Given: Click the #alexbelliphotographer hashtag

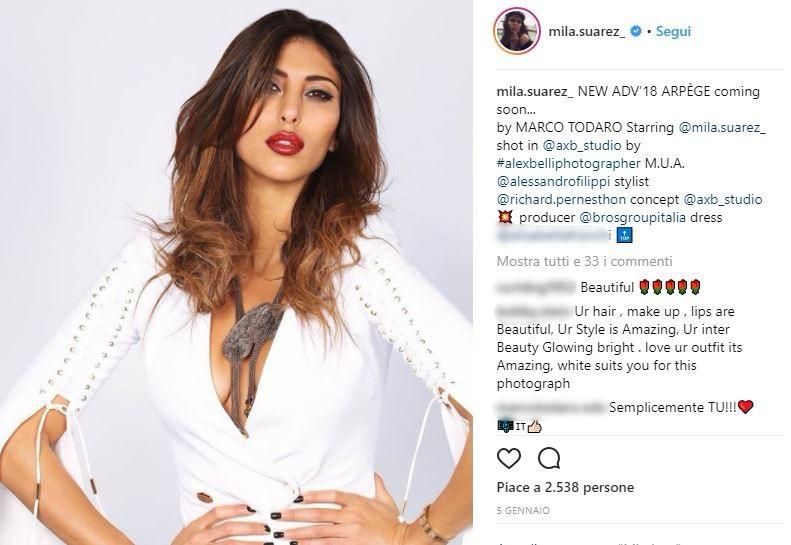Looking at the screenshot, I should pyautogui.click(x=569, y=164).
